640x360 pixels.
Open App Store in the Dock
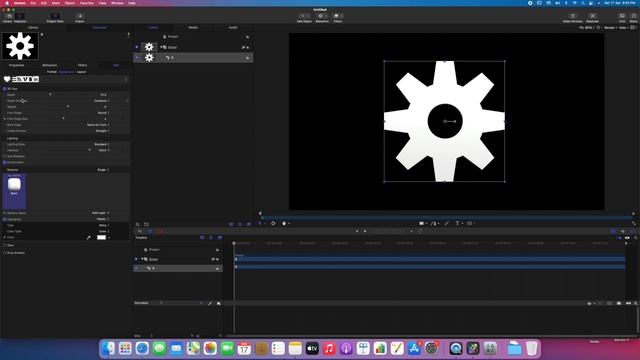414,349
